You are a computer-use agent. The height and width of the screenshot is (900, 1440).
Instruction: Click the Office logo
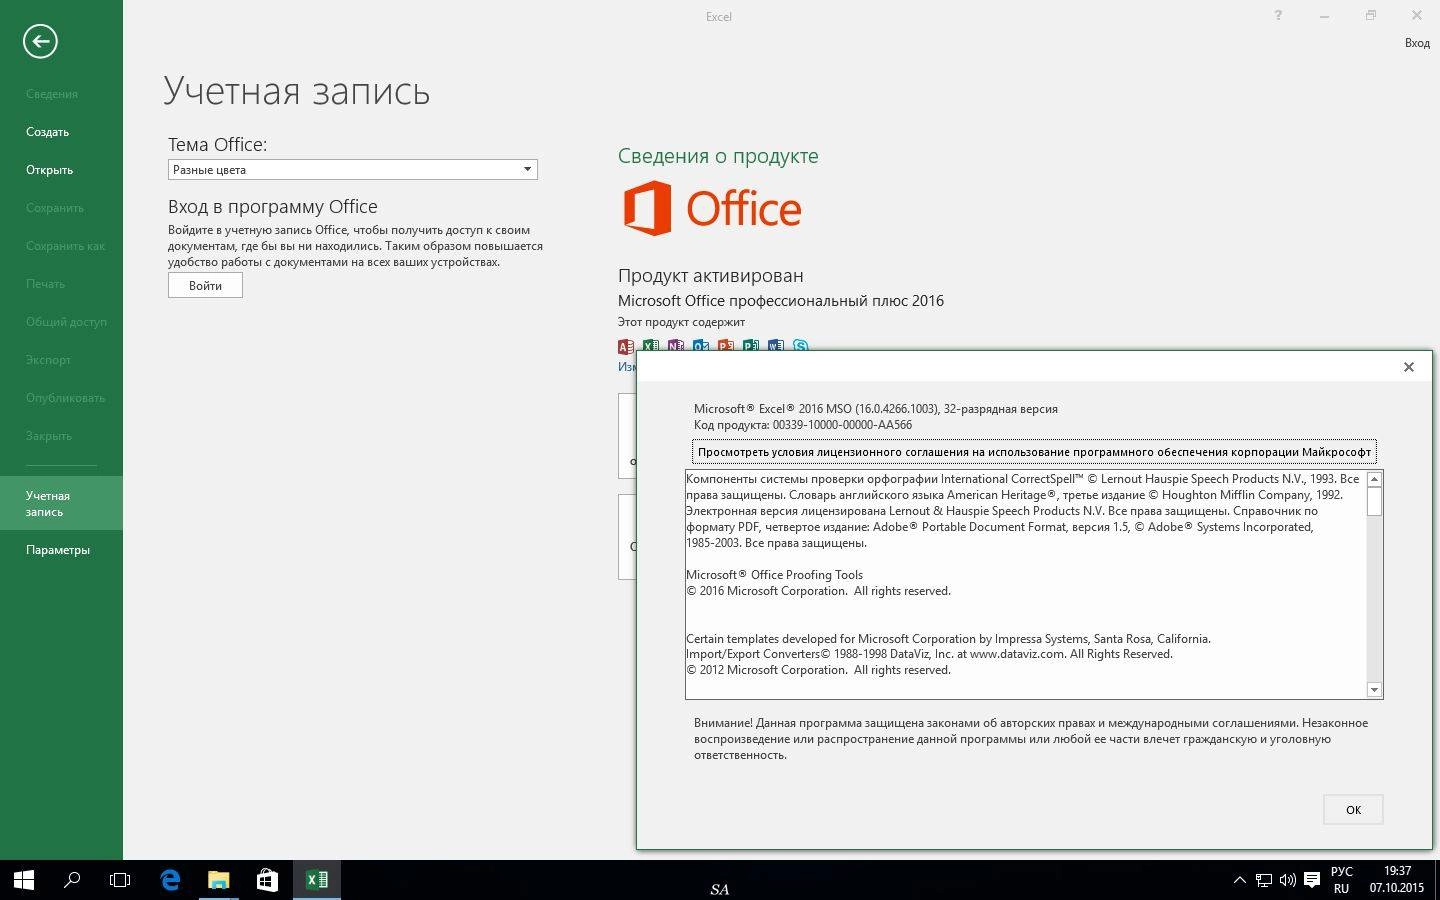click(x=712, y=208)
